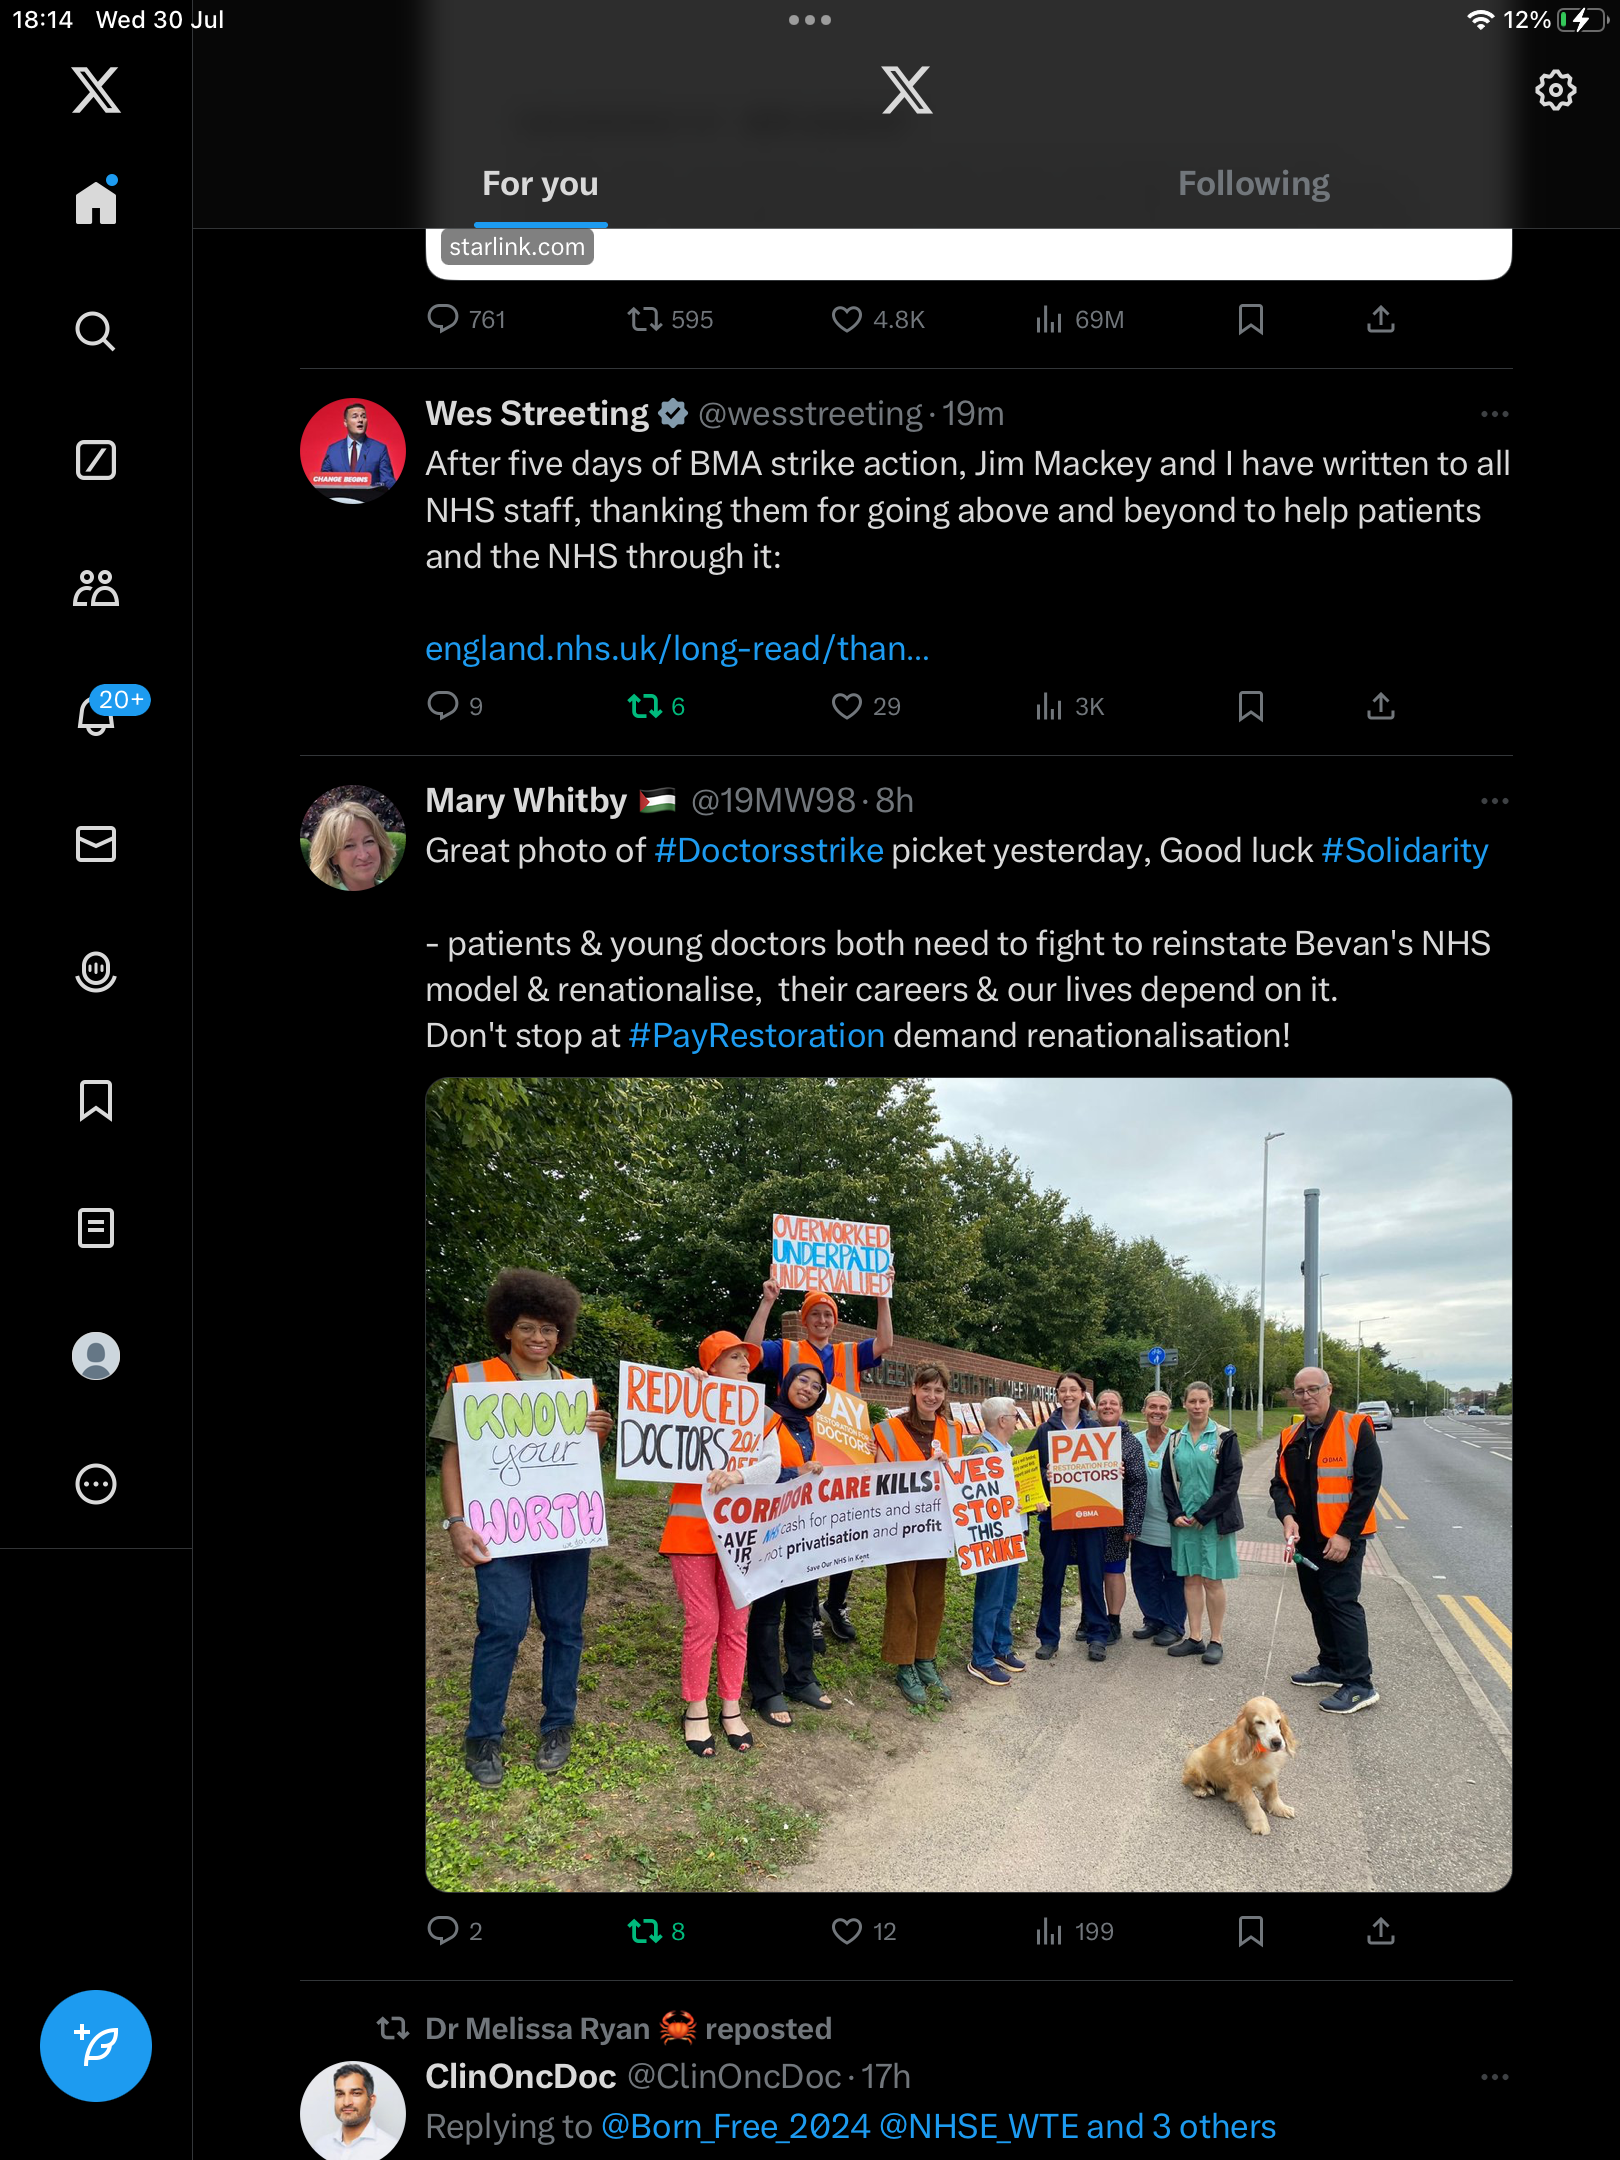This screenshot has width=1620, height=2160.
Task: Select the For you tab
Action: point(540,184)
